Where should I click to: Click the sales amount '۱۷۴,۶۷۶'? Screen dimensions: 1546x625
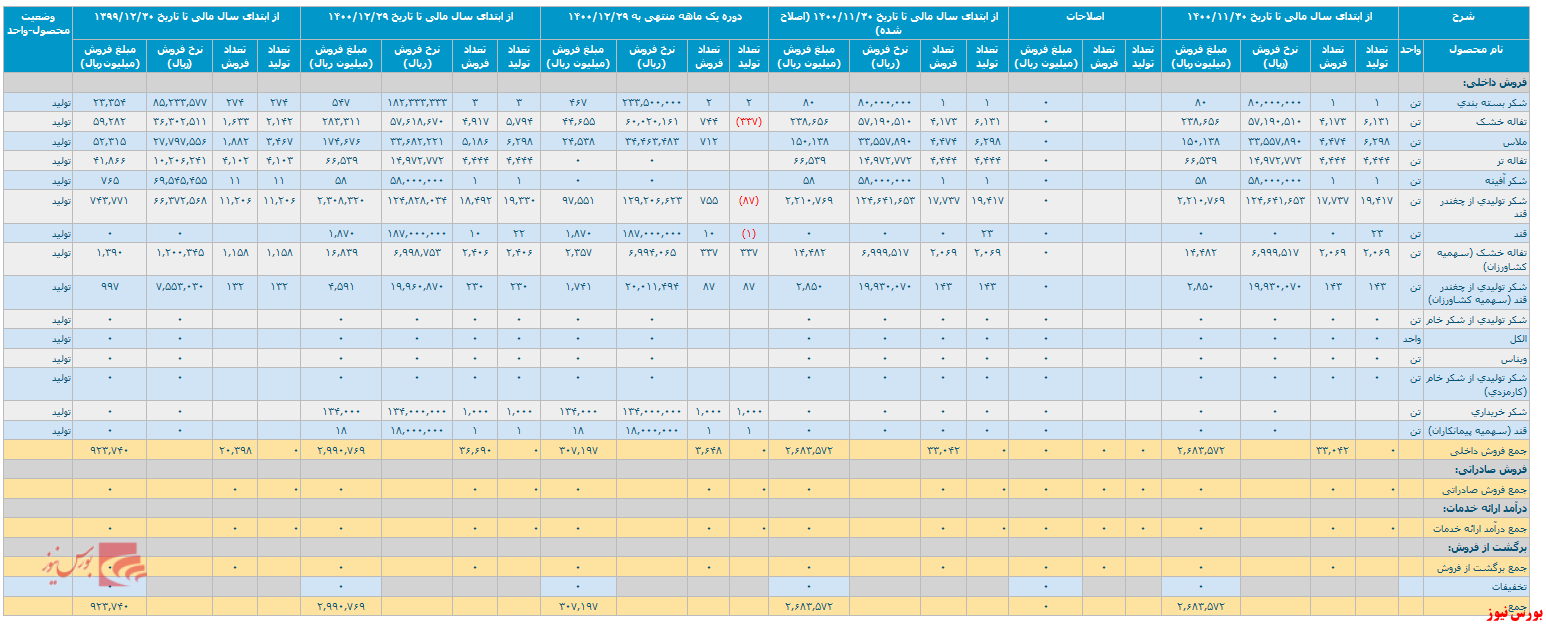[x=342, y=140]
